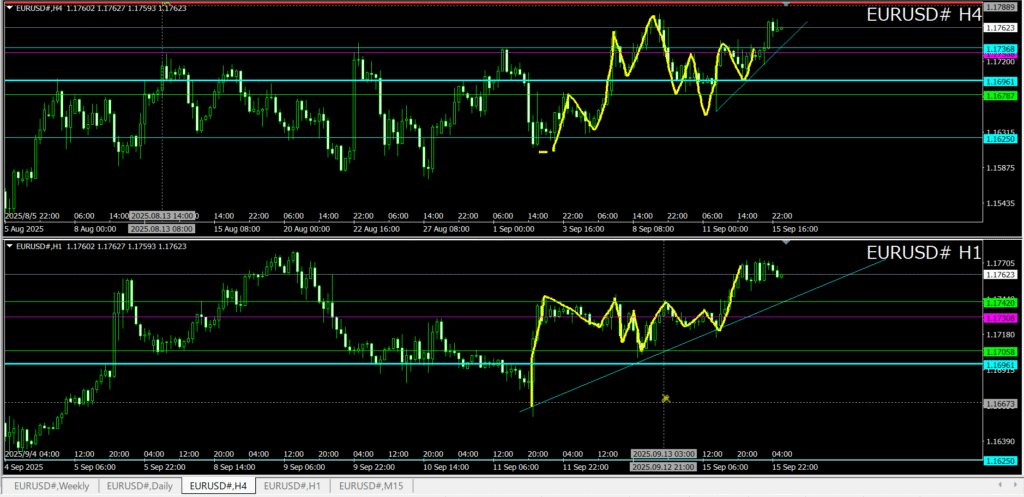This screenshot has width=1024, height=497.
Task: Switch to the EURUSD#,Weekly tab
Action: 52,486
